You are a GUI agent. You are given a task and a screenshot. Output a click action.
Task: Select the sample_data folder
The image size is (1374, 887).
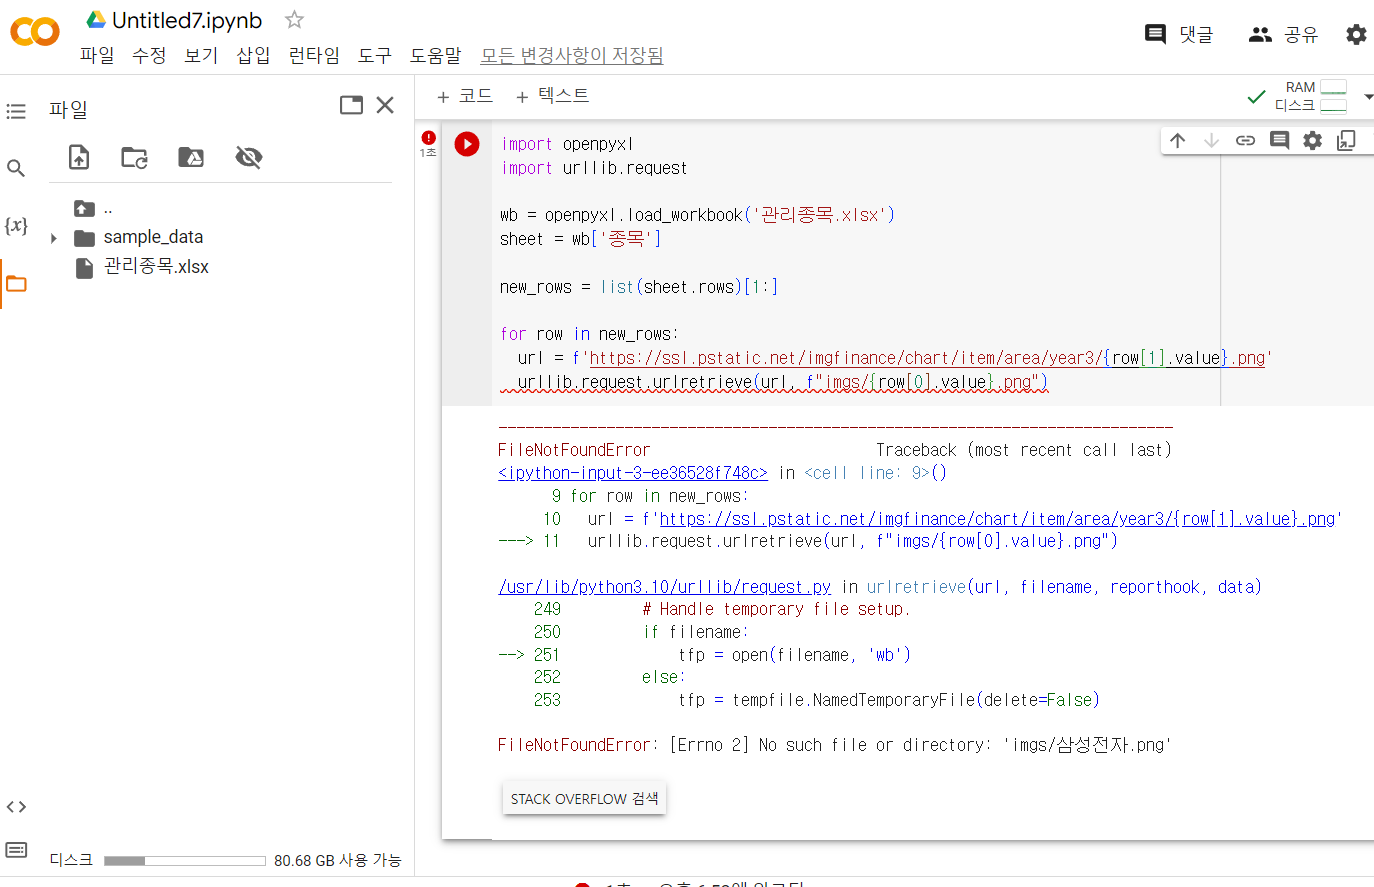pyautogui.click(x=153, y=237)
